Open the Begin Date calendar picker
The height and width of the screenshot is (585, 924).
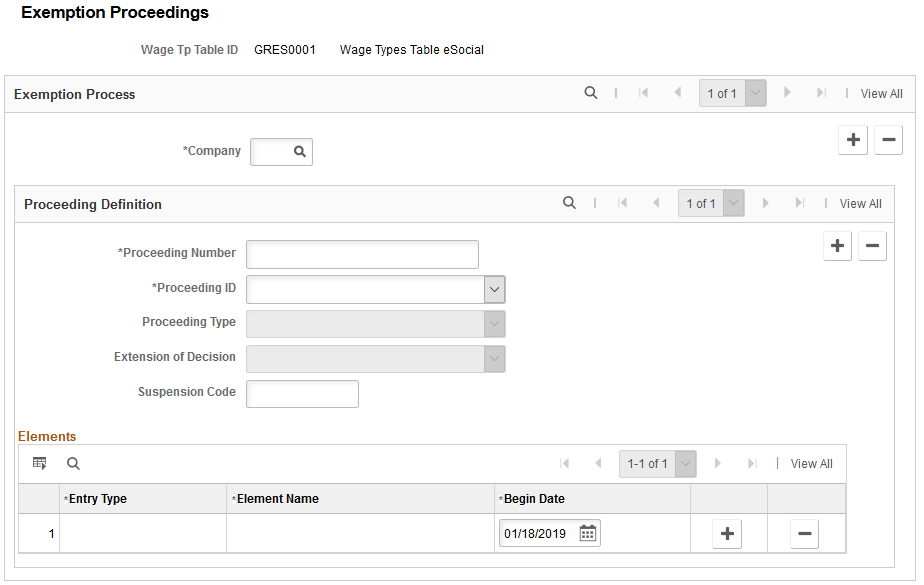click(588, 534)
